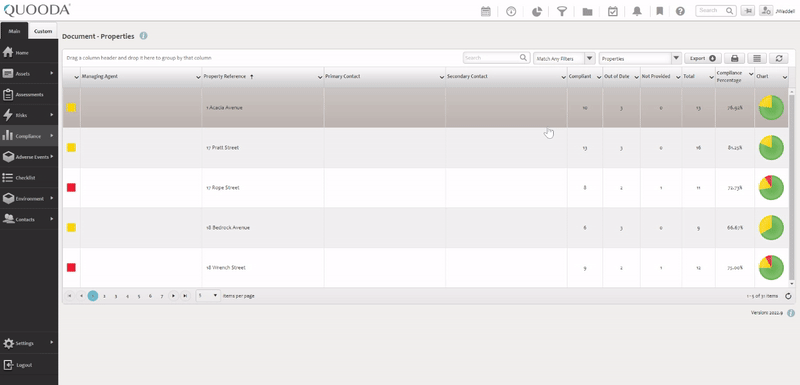The width and height of the screenshot is (800, 385).
Task: Click the pin icon button near user name
Action: point(748,11)
